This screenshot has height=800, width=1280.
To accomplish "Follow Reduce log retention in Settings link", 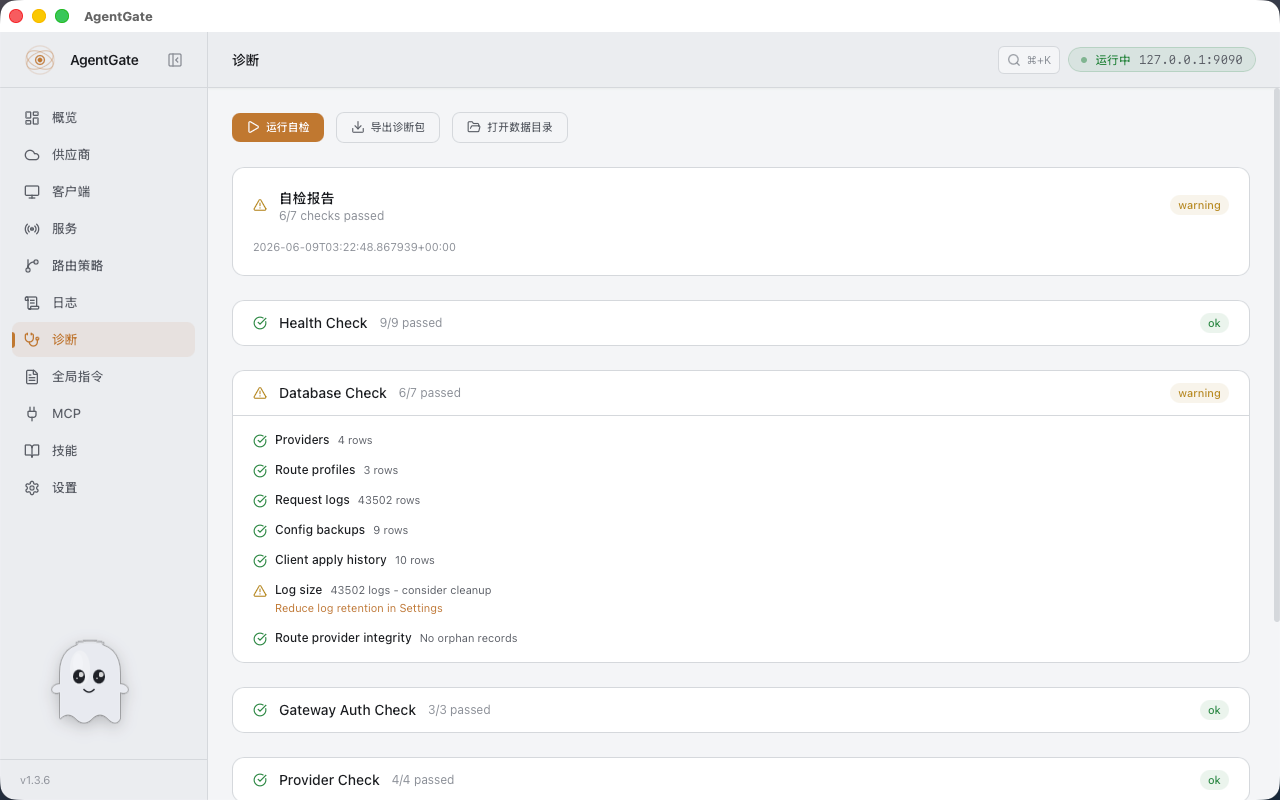I will (359, 608).
